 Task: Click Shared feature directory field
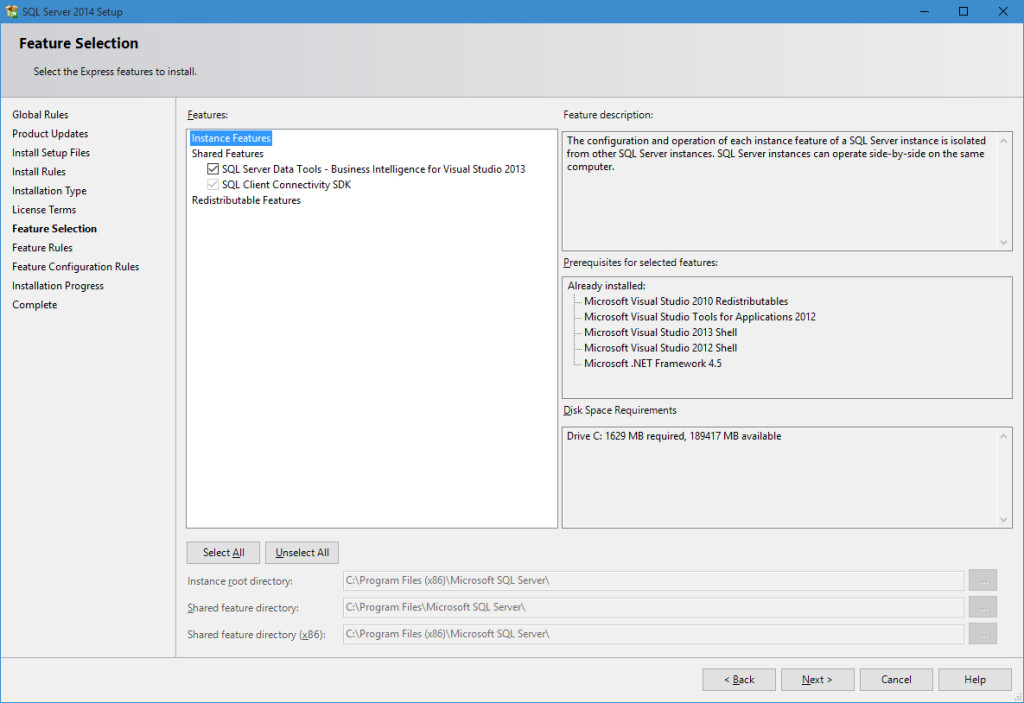[653, 608]
